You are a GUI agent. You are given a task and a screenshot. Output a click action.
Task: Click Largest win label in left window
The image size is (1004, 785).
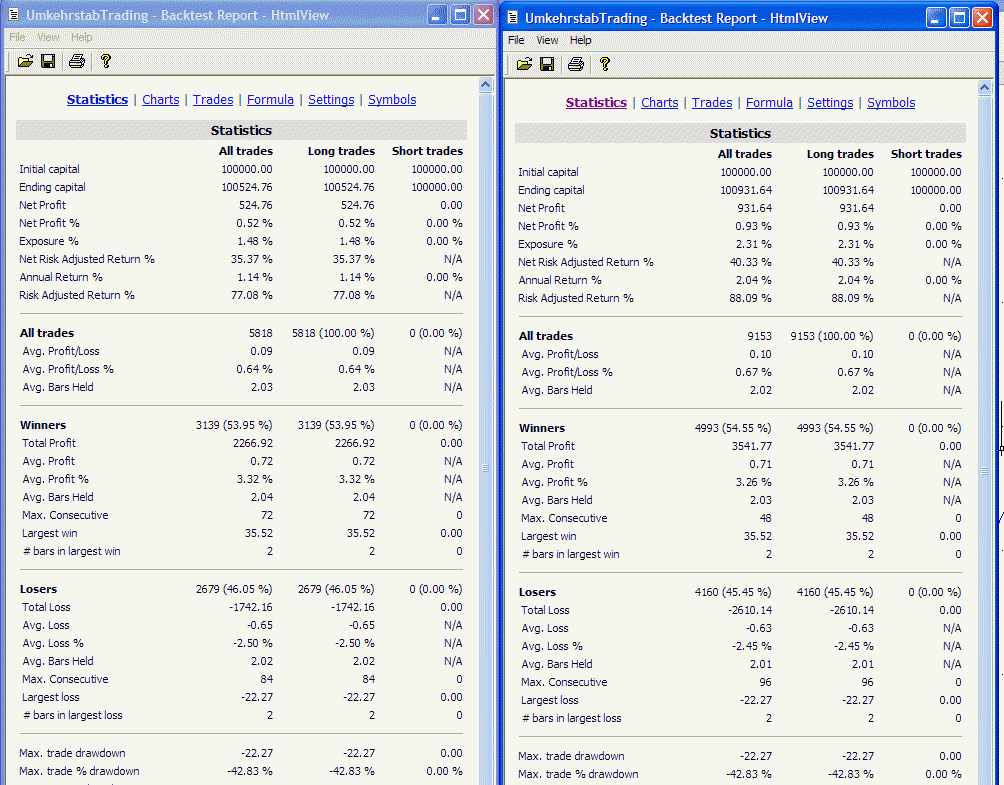pos(49,533)
